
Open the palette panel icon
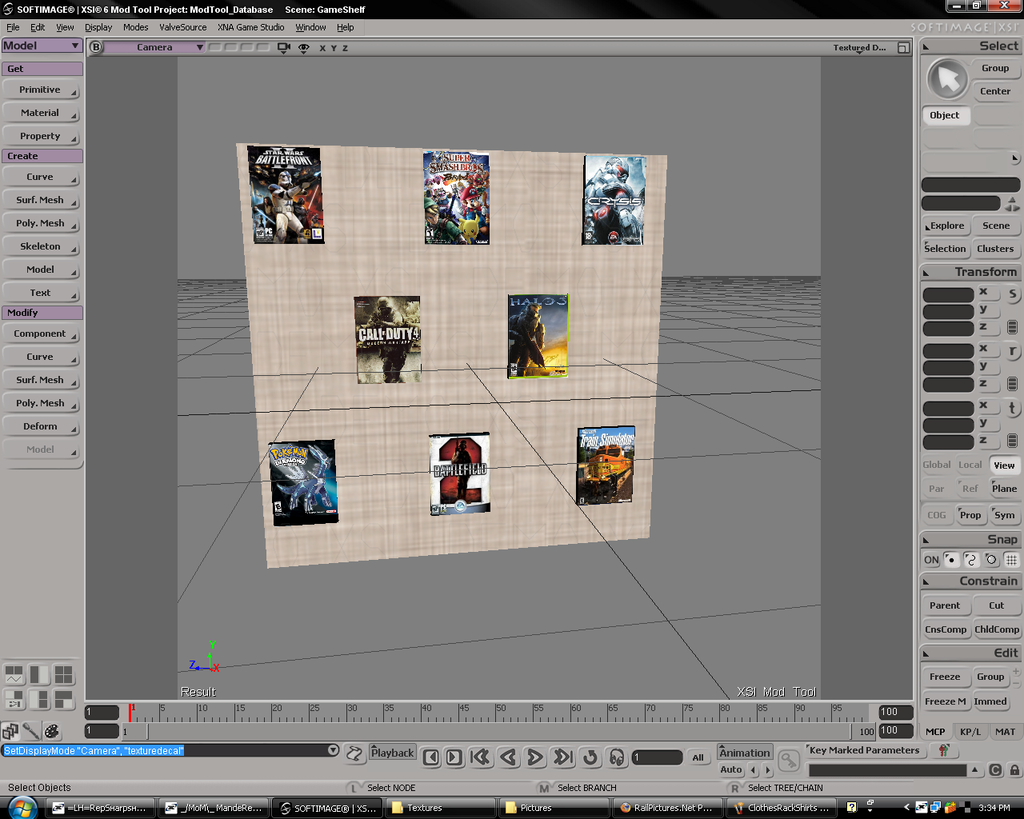[x=52, y=731]
